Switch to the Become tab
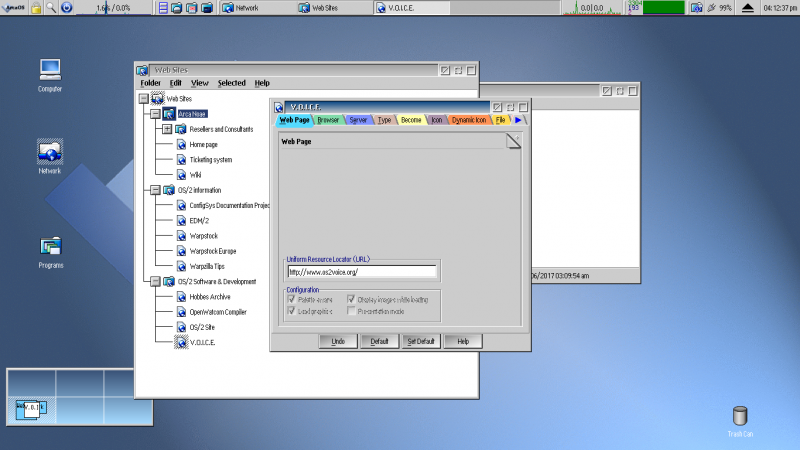Image resolution: width=800 pixels, height=450 pixels. point(411,120)
